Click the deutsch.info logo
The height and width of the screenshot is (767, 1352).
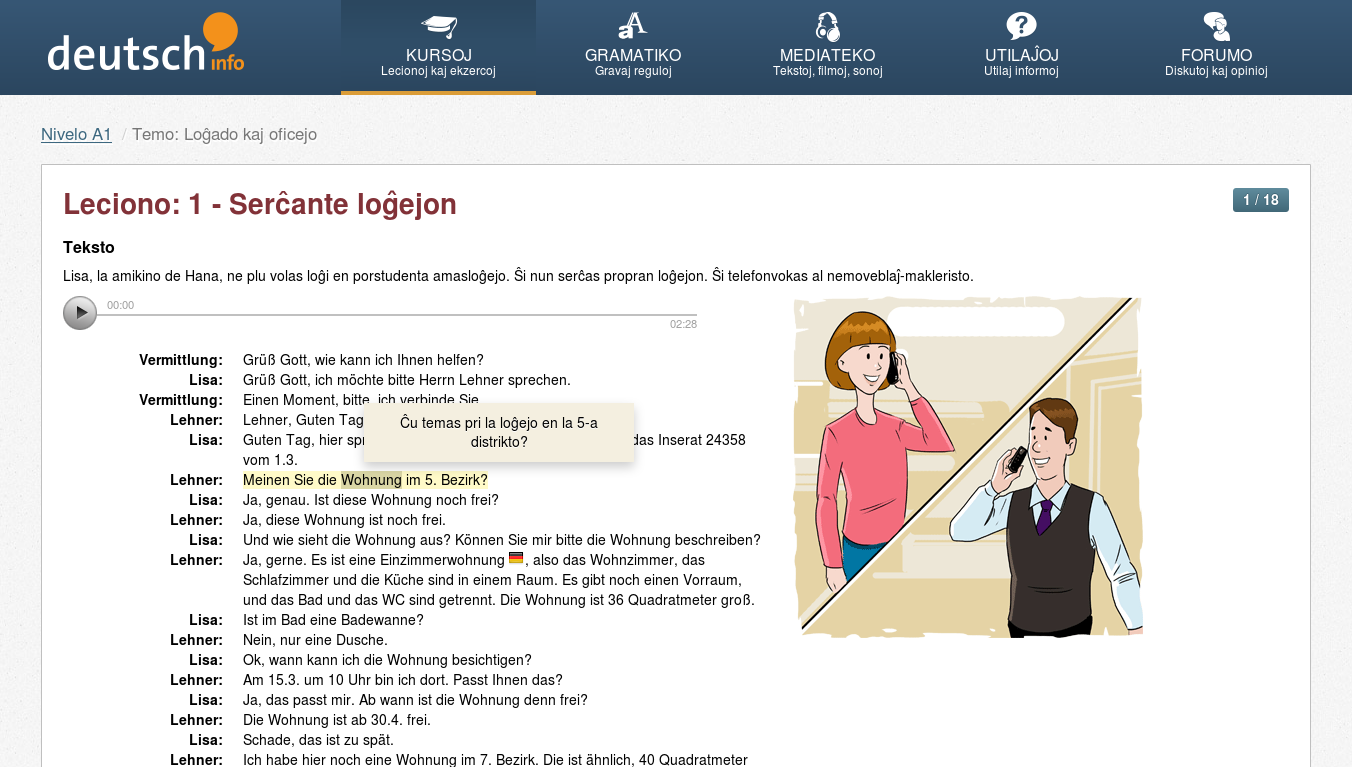(x=145, y=43)
